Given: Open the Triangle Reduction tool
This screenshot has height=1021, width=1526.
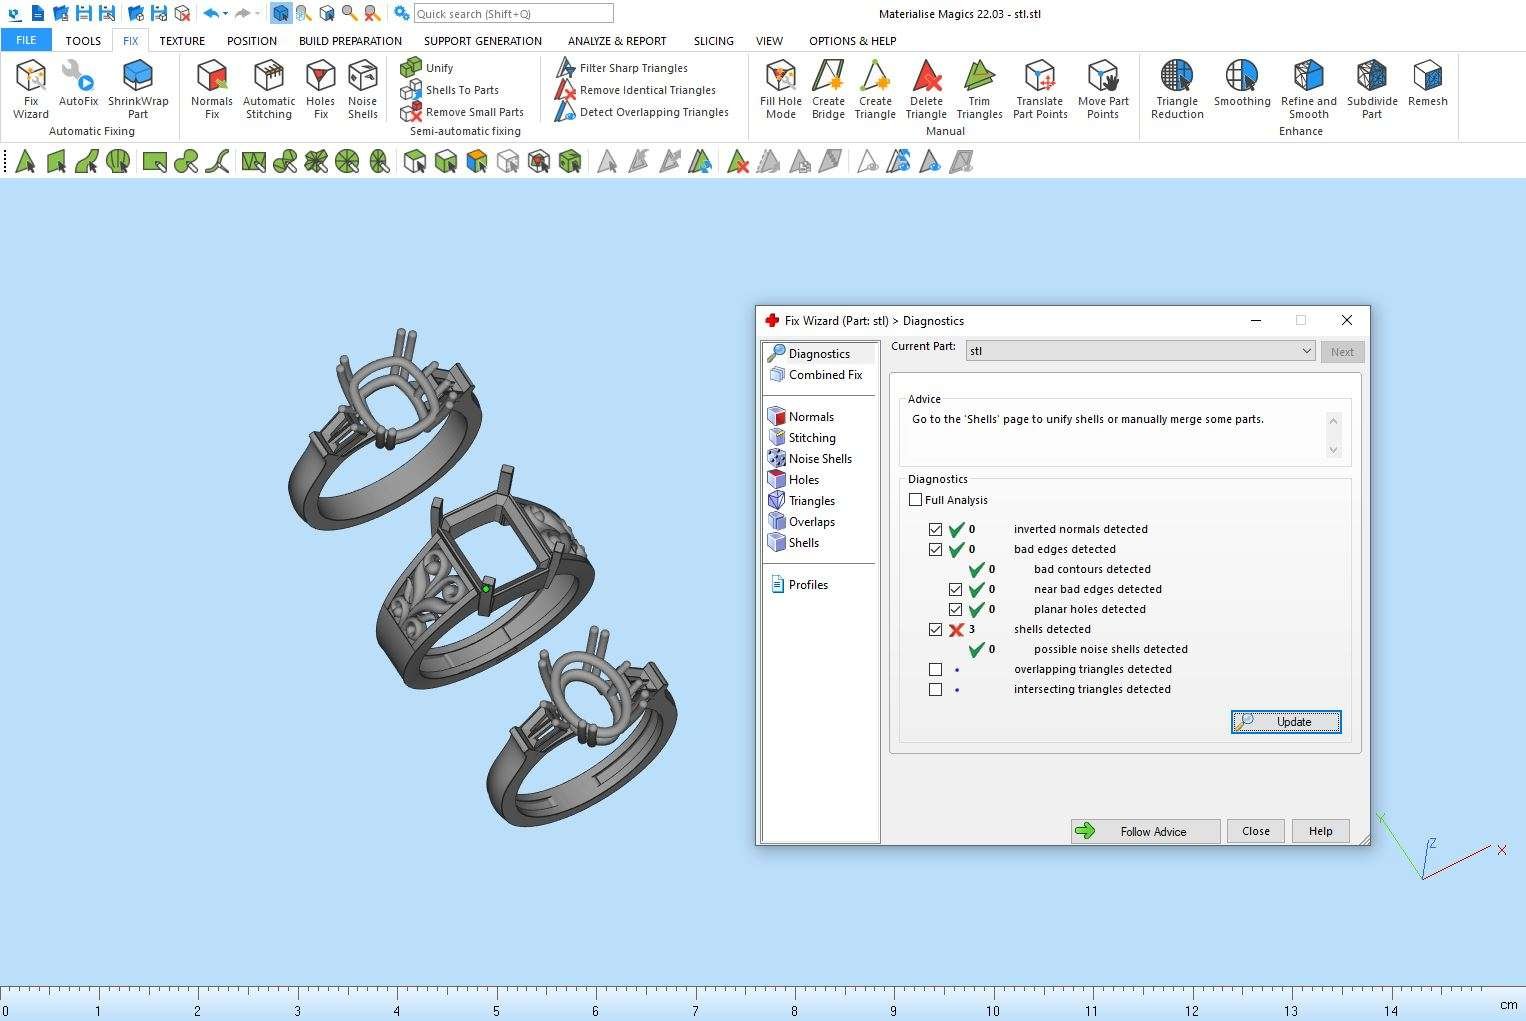Looking at the screenshot, I should 1177,88.
